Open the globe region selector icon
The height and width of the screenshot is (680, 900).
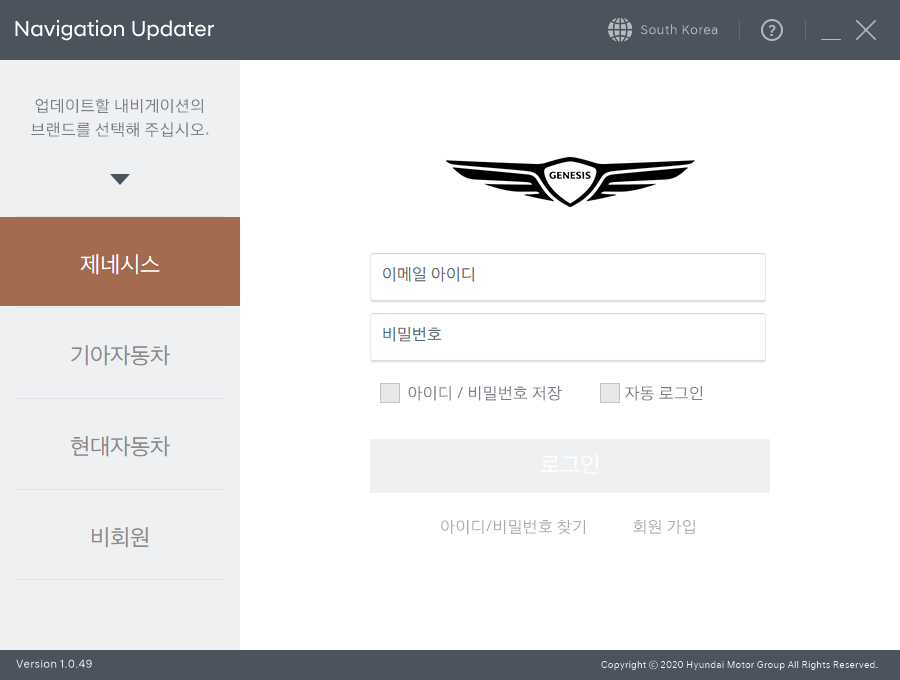pos(620,30)
